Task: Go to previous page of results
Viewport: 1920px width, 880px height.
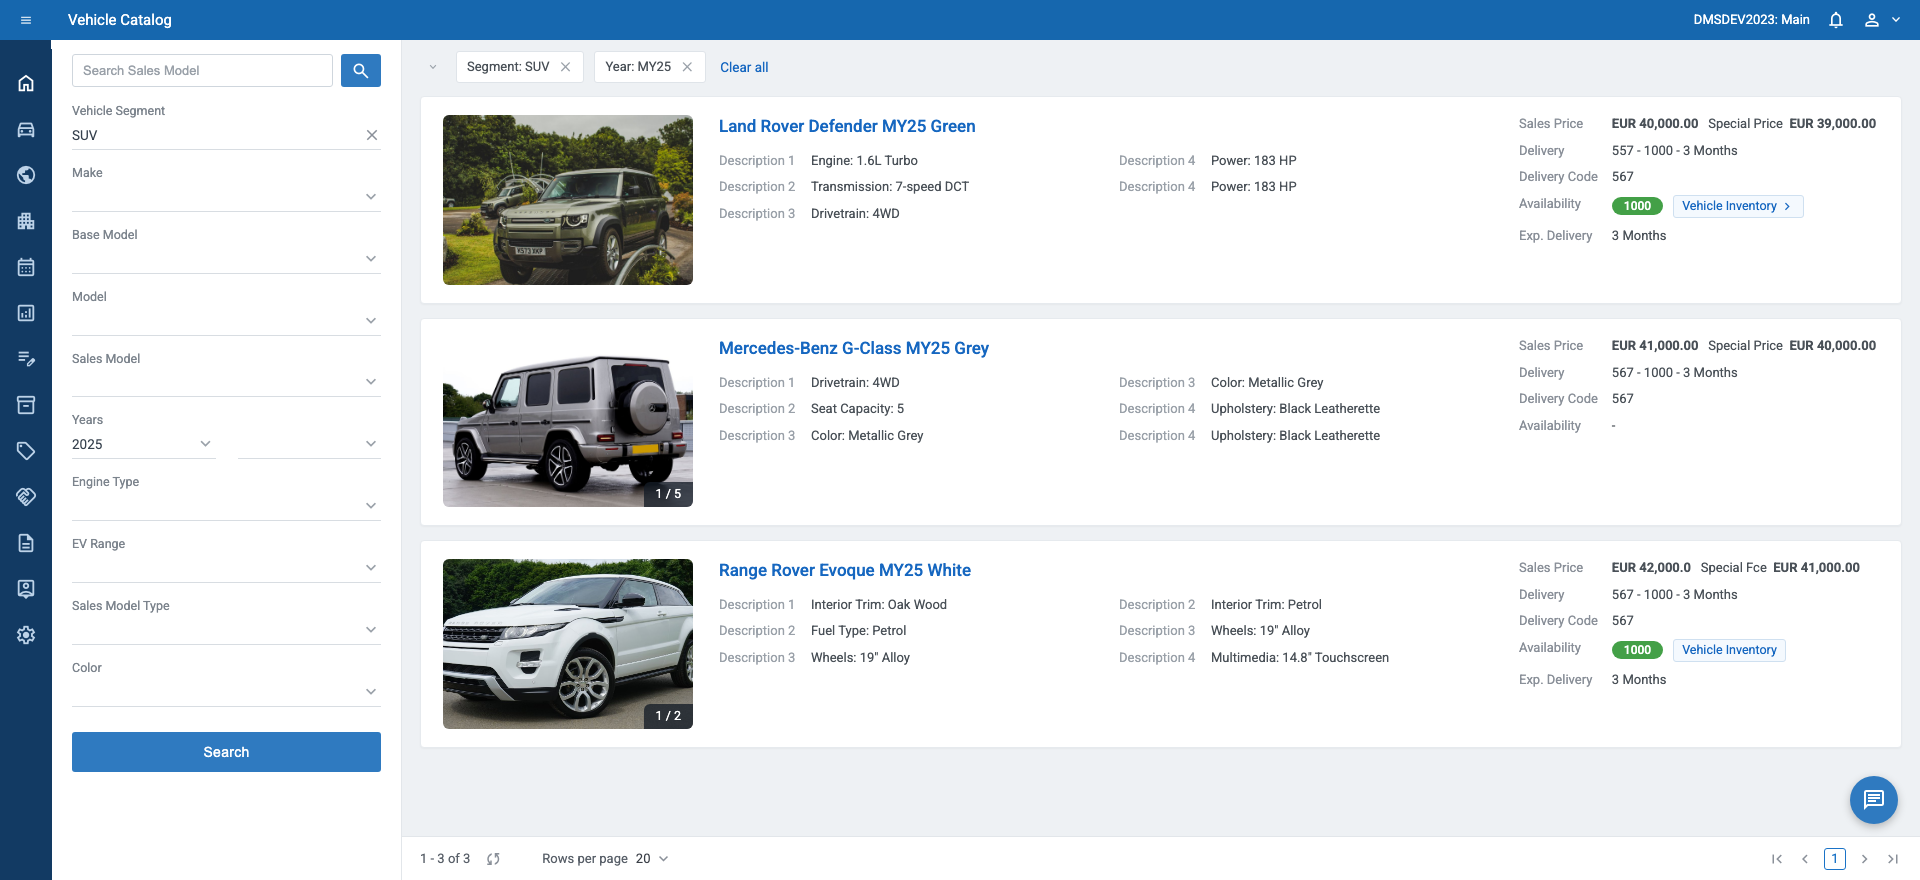Action: tap(1805, 859)
